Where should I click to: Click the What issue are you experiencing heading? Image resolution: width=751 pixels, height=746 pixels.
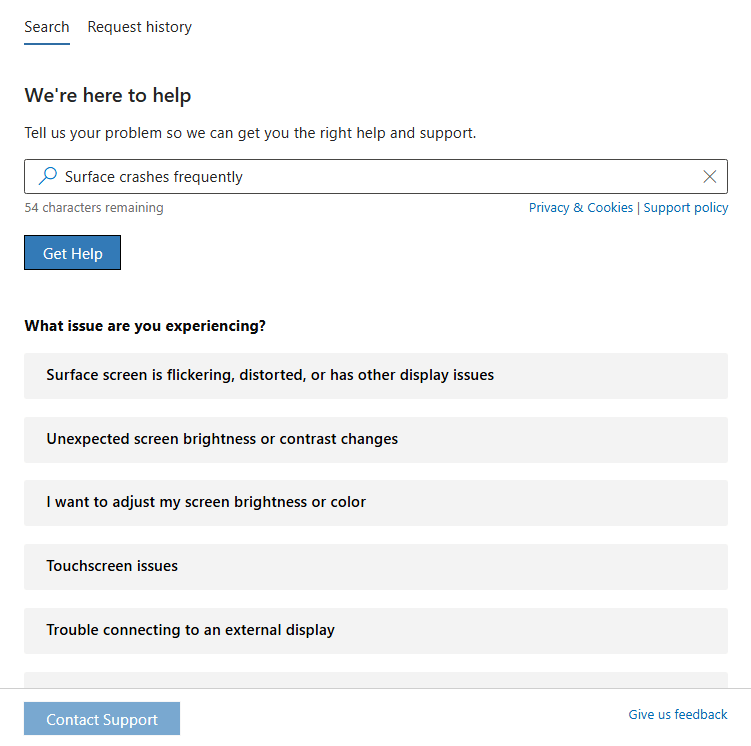[145, 326]
